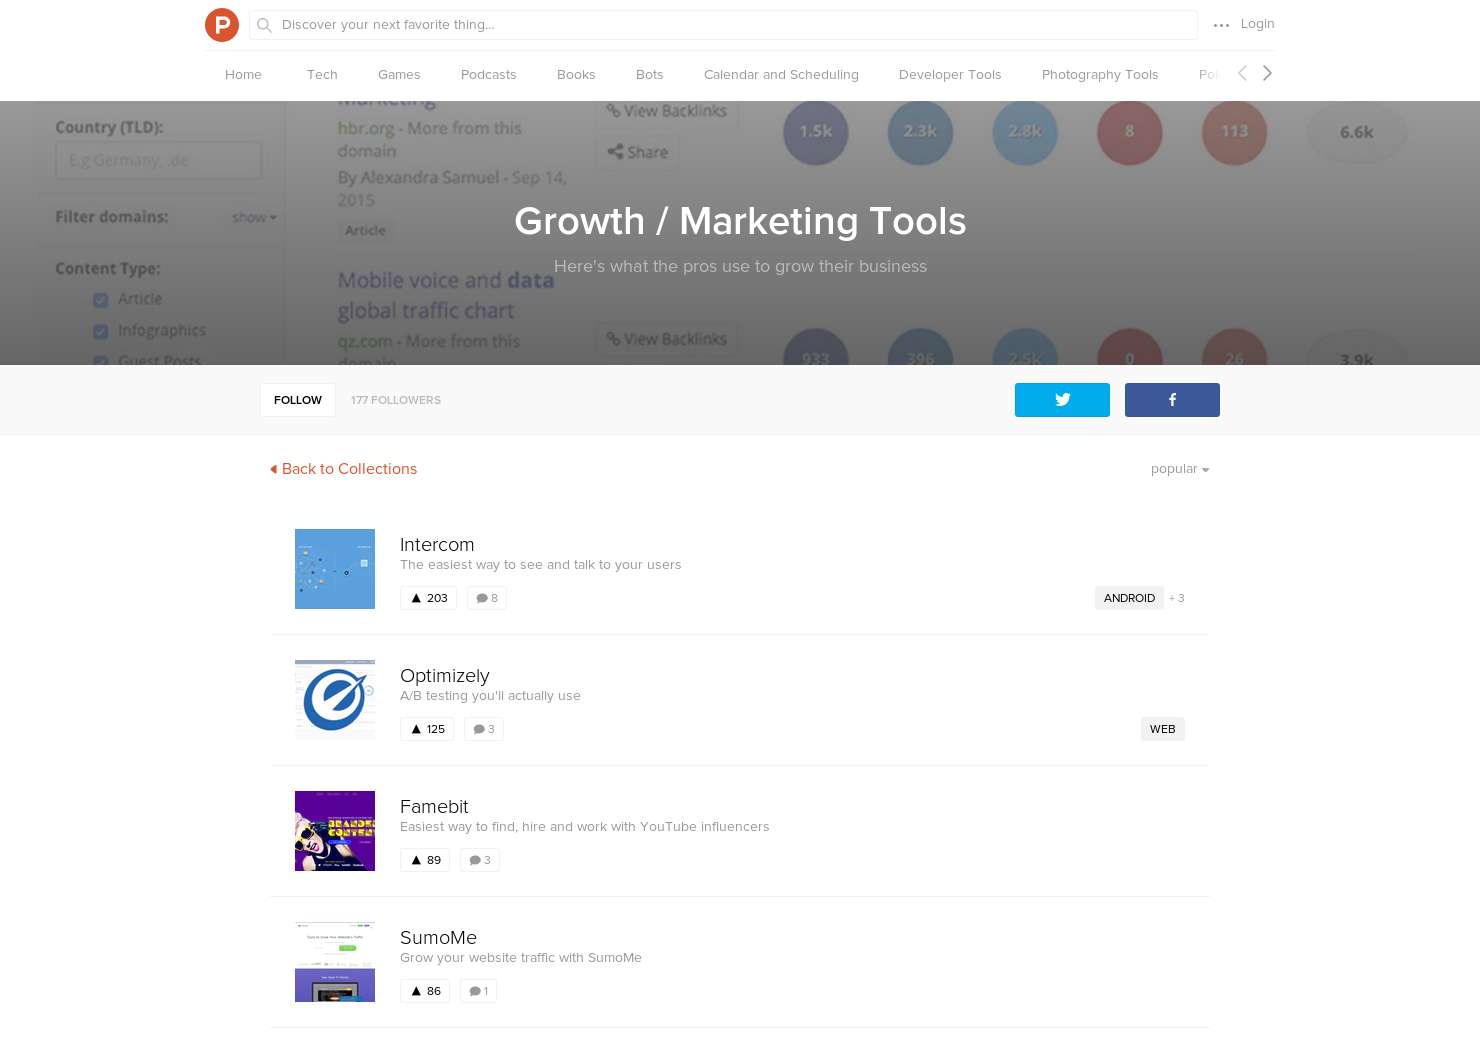
Task: Open the more options ellipsis beside Login
Action: click(1221, 25)
